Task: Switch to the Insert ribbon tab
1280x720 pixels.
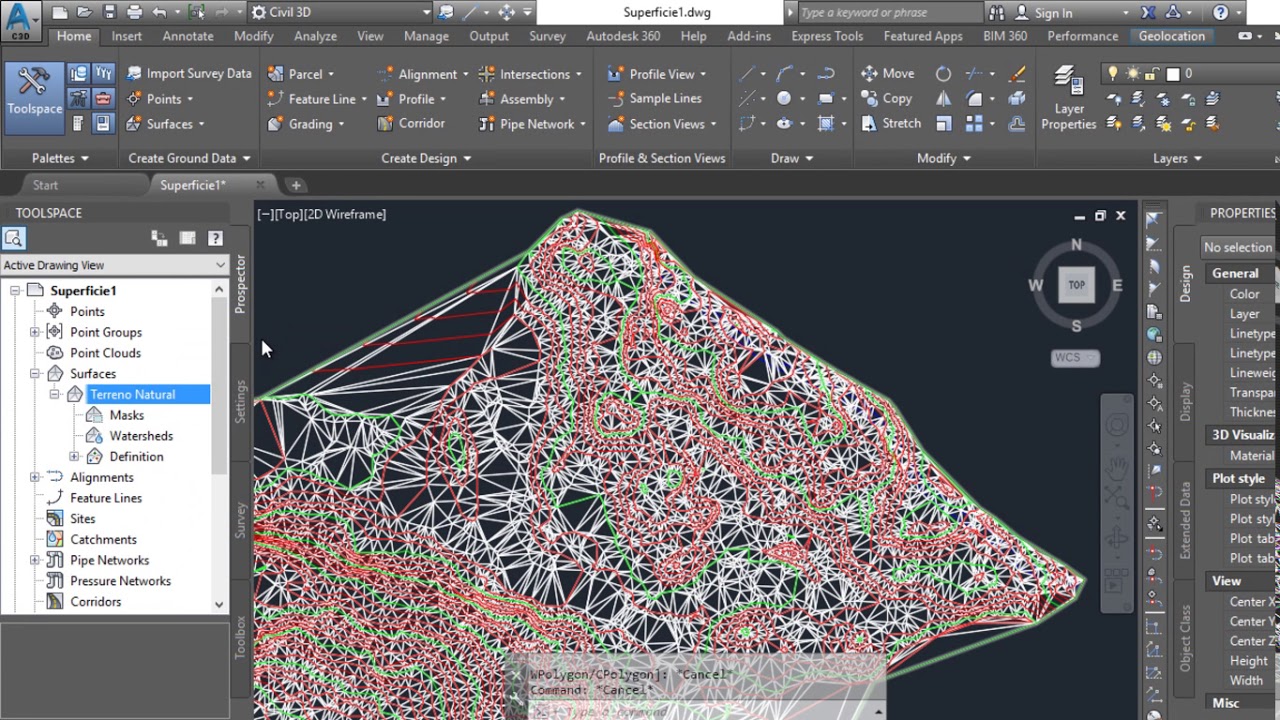Action: coord(126,36)
